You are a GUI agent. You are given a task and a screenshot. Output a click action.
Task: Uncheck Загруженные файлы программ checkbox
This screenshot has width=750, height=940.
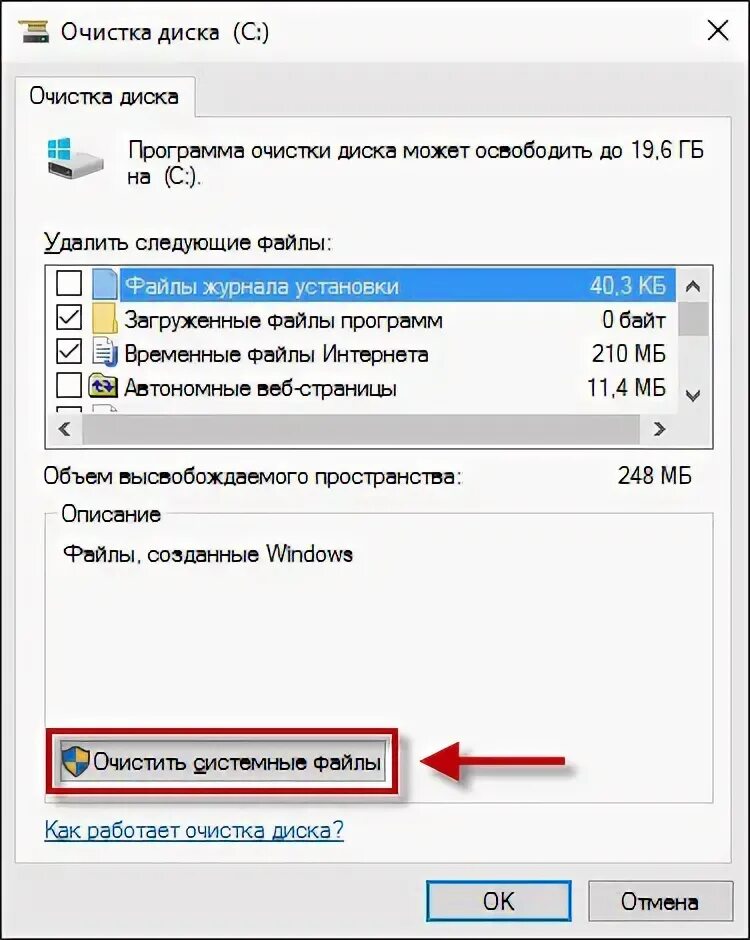pos(69,317)
